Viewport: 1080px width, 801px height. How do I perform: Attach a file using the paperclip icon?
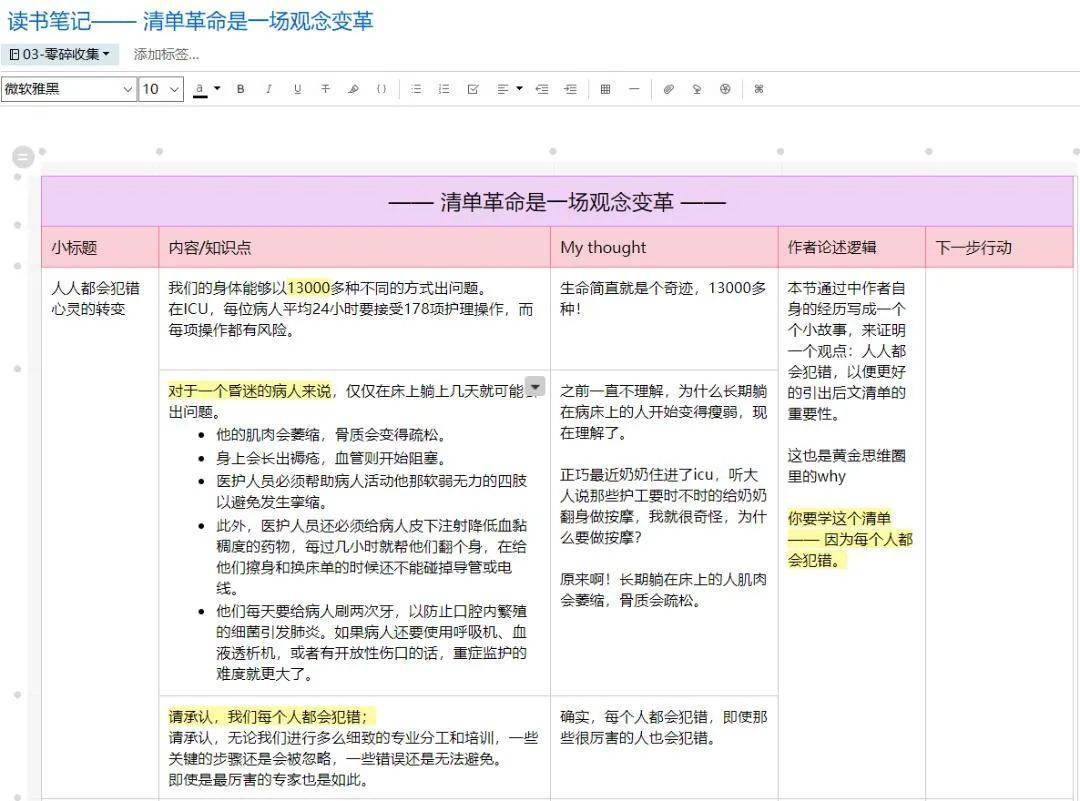(x=668, y=89)
